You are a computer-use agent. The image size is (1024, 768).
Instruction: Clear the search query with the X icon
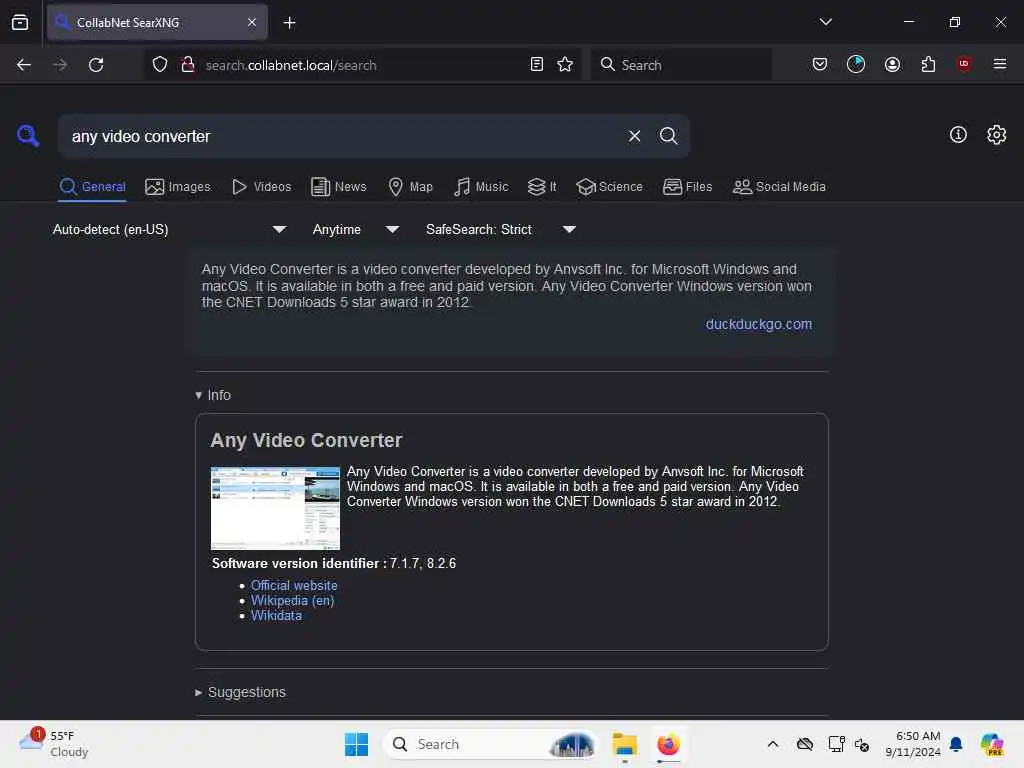coord(634,136)
